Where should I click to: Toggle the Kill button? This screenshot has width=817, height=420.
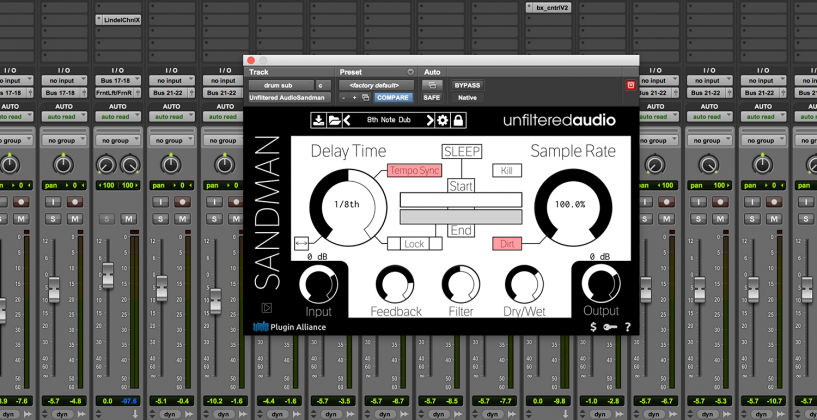pos(507,170)
